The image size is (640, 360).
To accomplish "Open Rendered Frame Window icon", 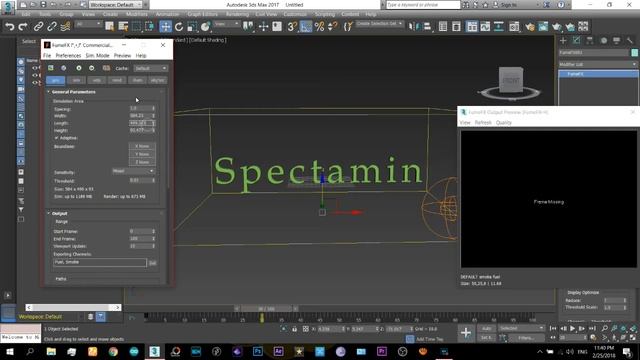I will click(543, 27).
